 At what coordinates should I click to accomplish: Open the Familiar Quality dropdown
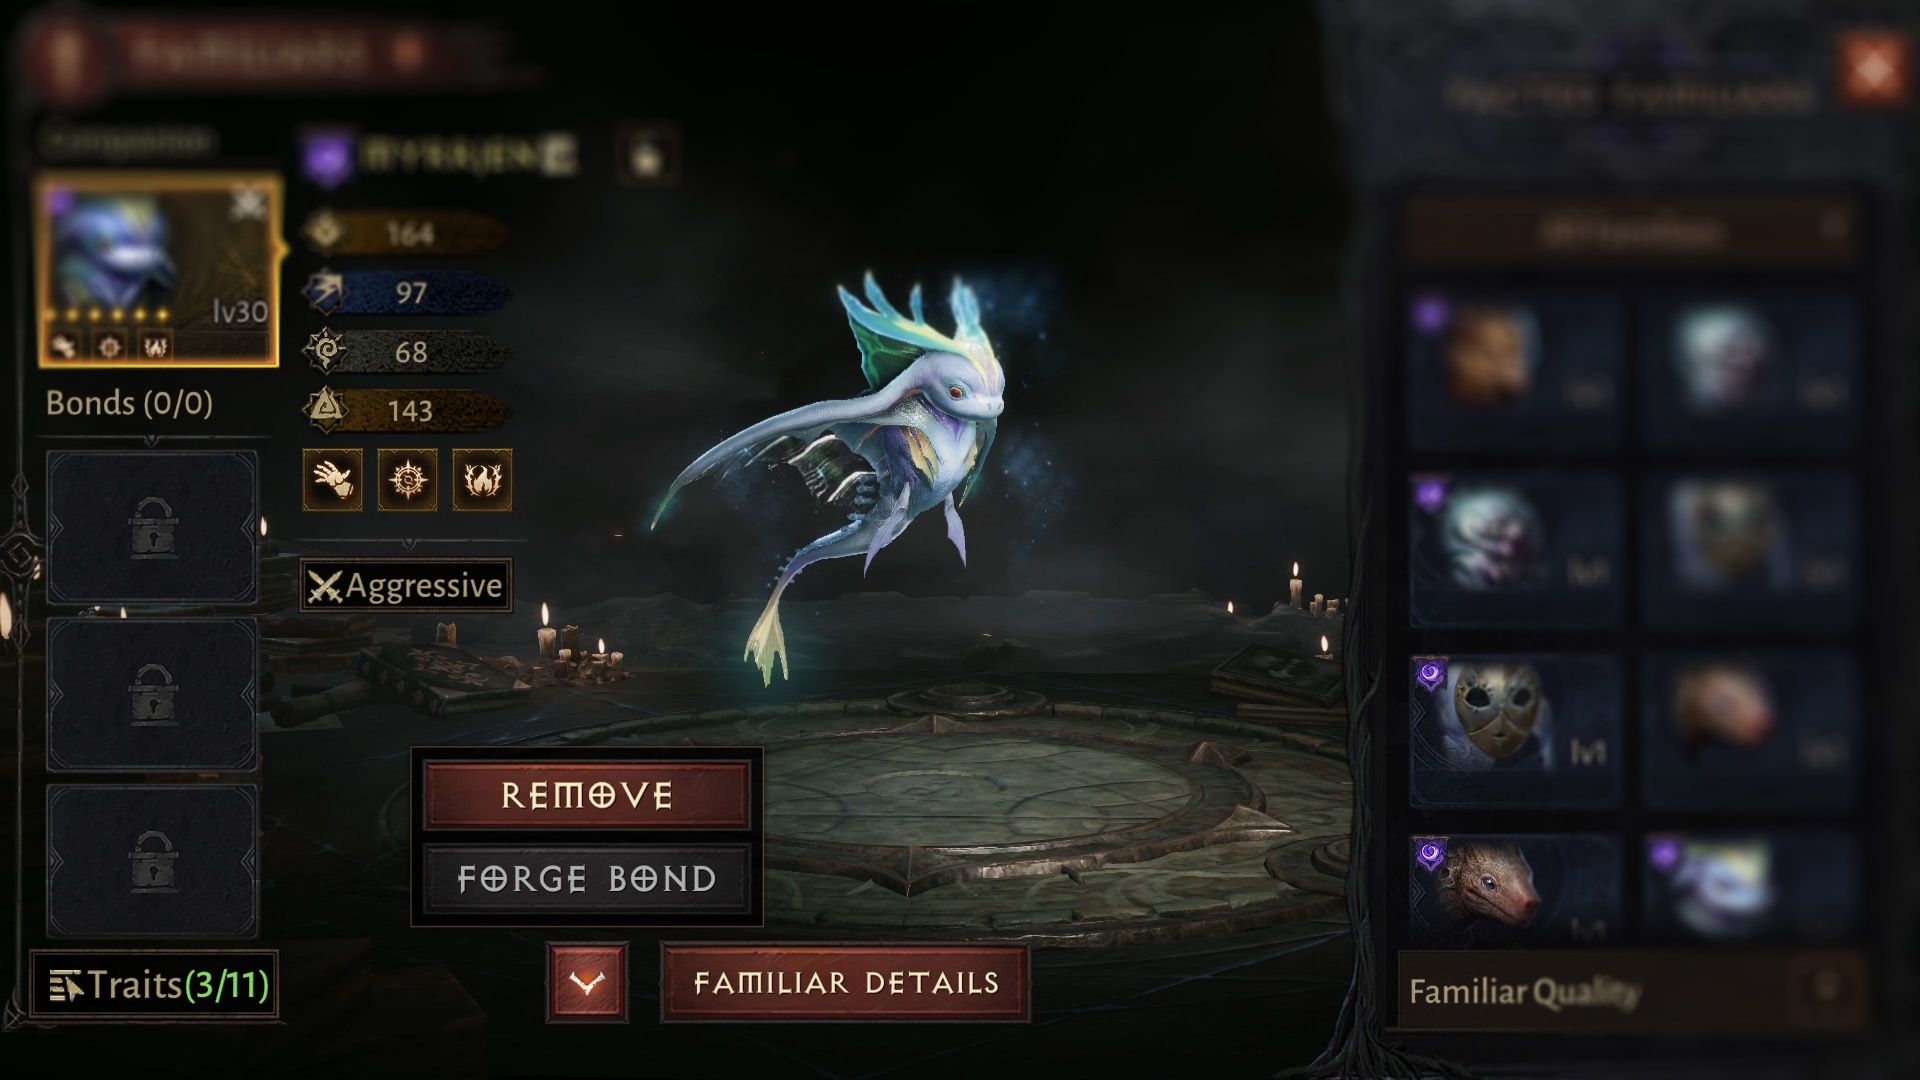point(1631,991)
